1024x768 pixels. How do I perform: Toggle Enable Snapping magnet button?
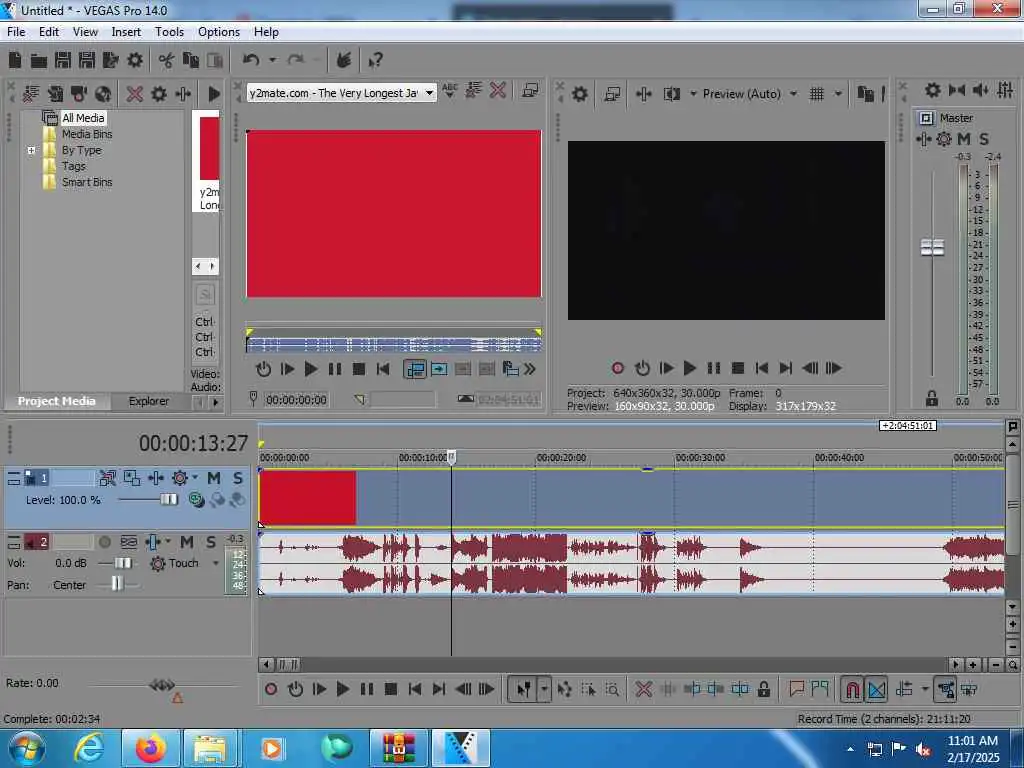[x=852, y=689]
